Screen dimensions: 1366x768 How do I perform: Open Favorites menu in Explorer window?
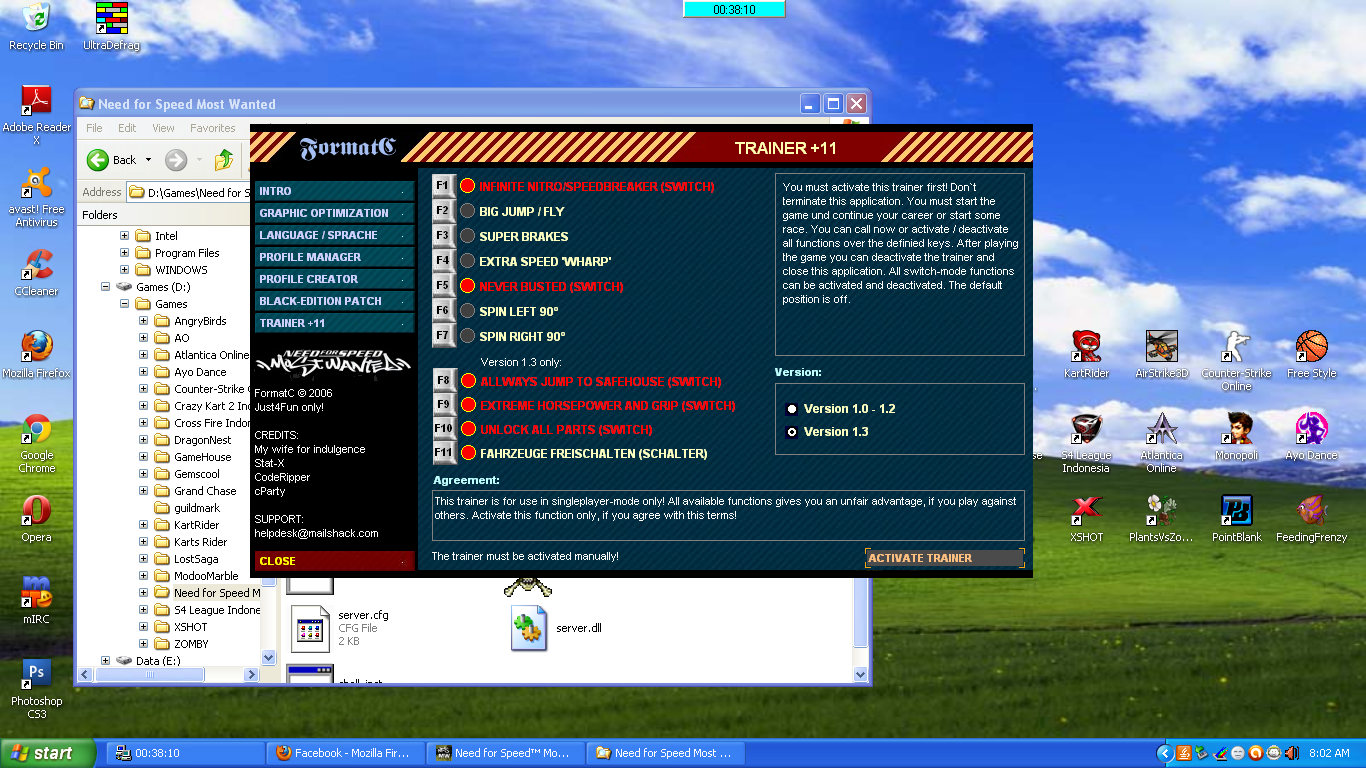point(213,128)
